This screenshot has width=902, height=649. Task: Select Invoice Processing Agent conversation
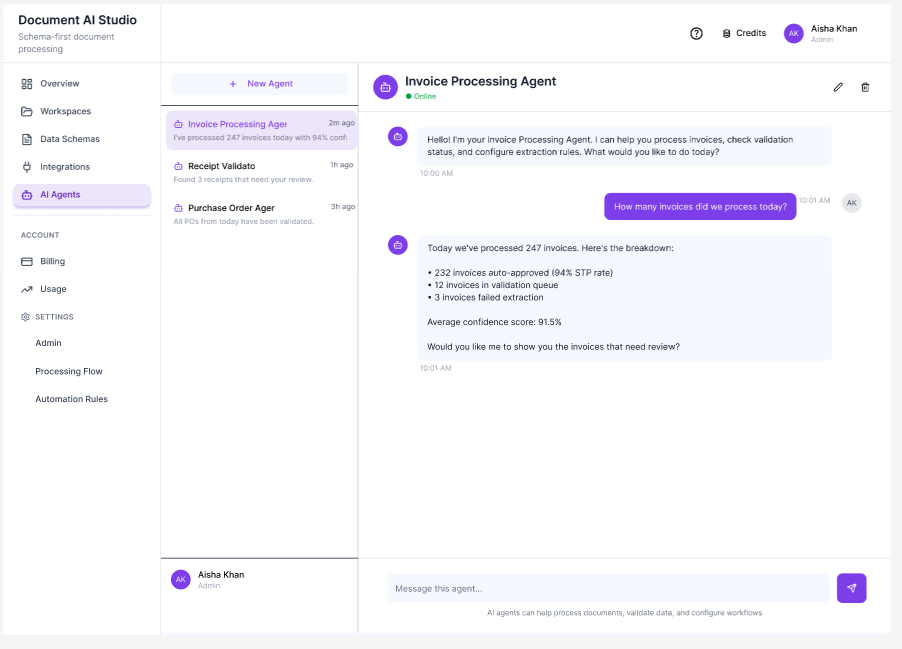(x=261, y=131)
